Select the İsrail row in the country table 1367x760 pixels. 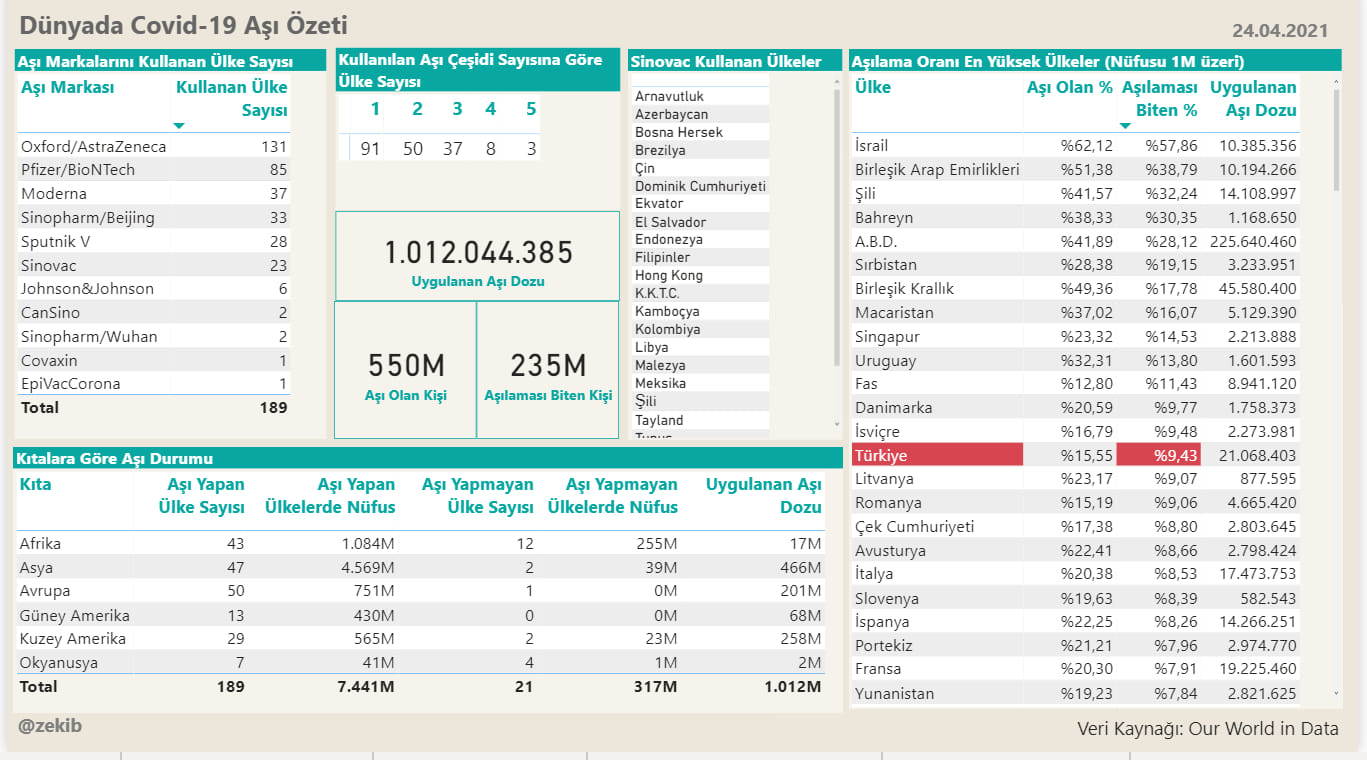coord(1075,146)
